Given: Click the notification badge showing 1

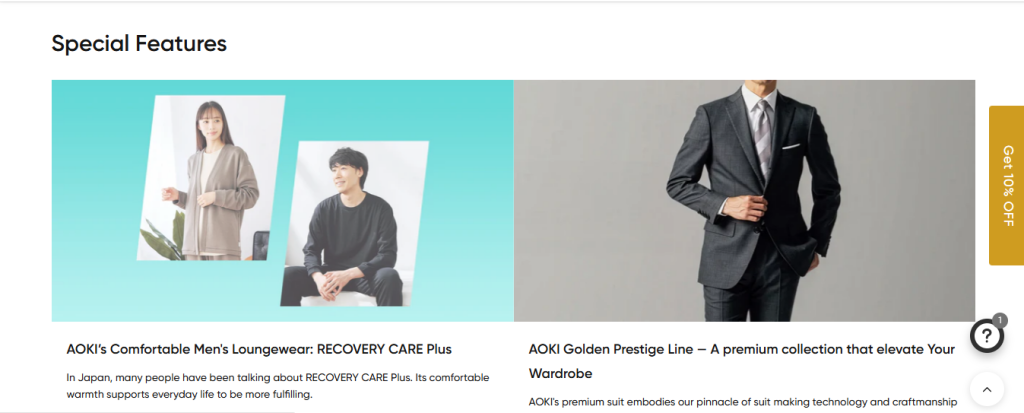Looking at the screenshot, I should coord(999,320).
